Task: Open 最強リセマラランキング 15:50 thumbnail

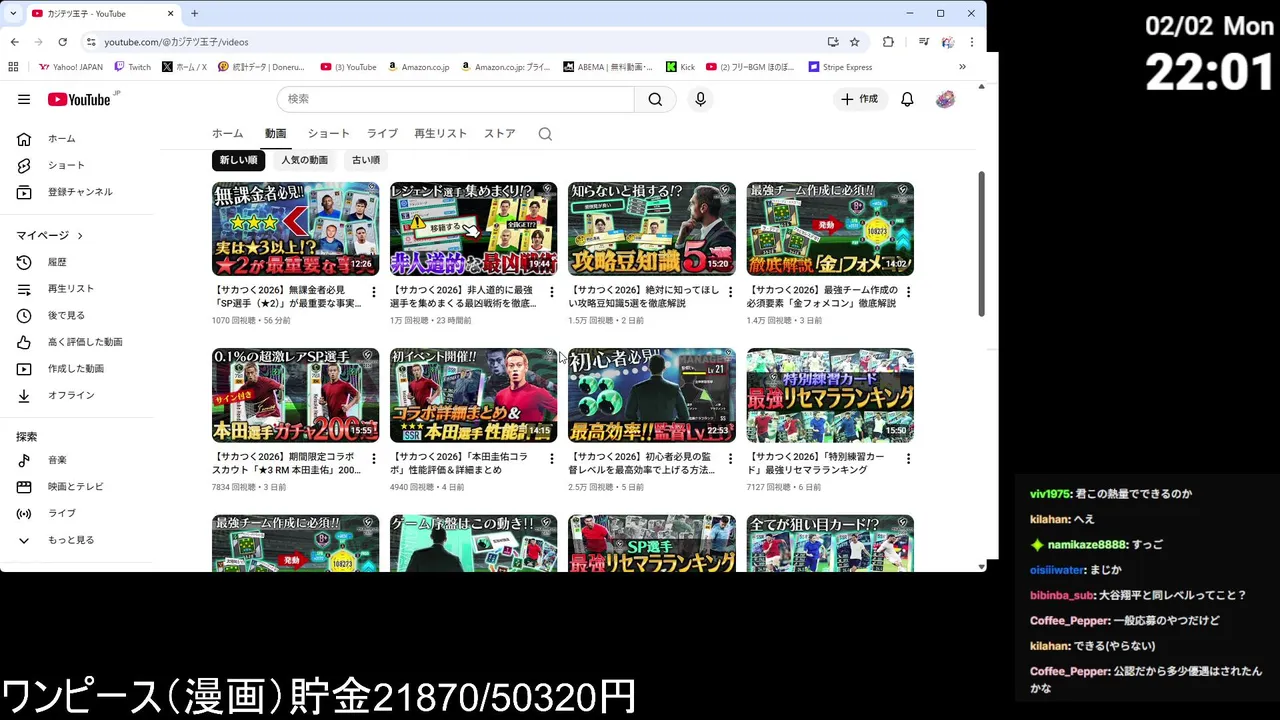Action: 830,395
